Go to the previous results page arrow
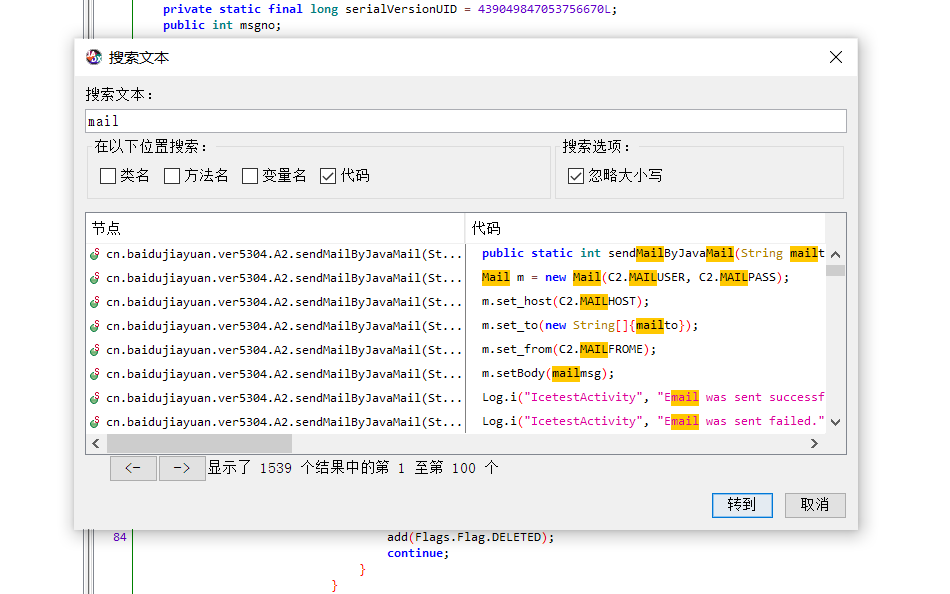 133,468
